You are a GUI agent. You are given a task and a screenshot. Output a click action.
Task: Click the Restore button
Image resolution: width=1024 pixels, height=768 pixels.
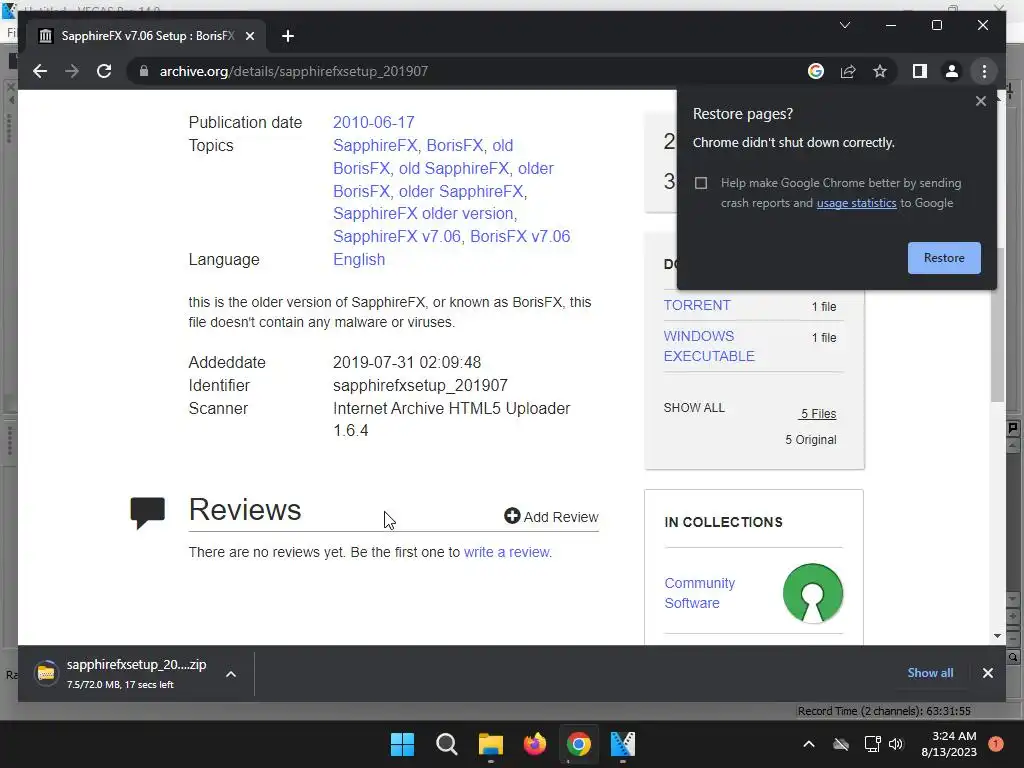point(944,258)
